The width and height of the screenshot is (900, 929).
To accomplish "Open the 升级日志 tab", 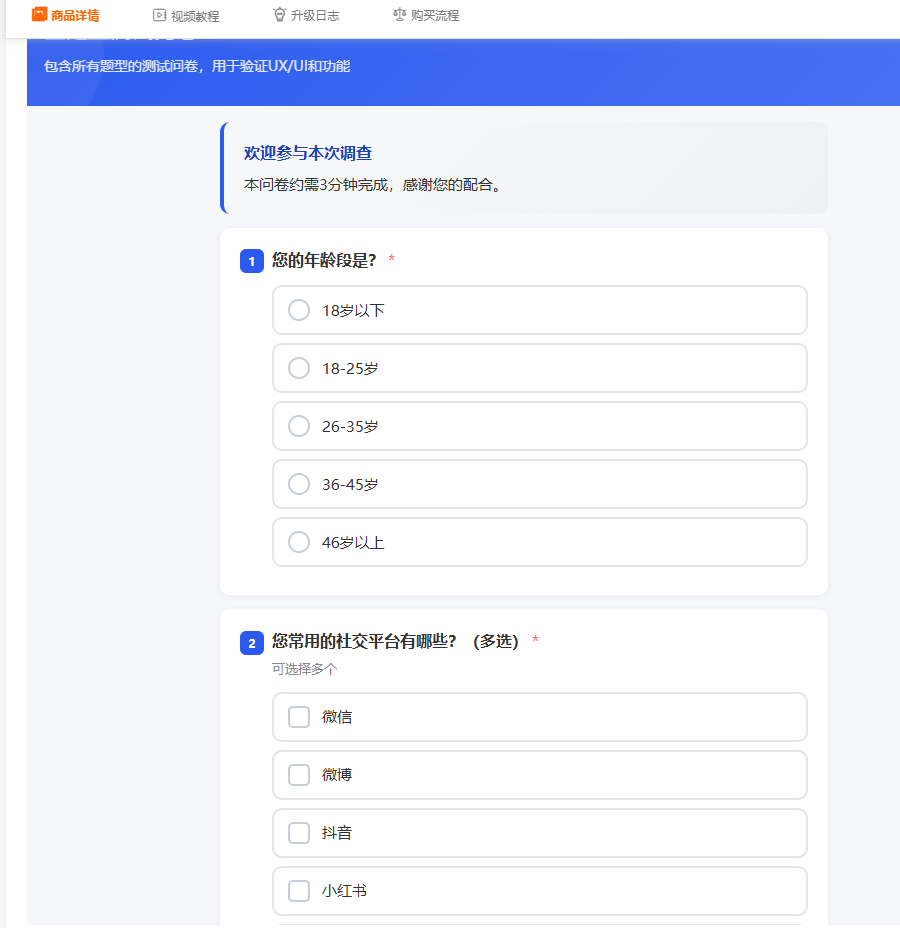I will [x=314, y=16].
